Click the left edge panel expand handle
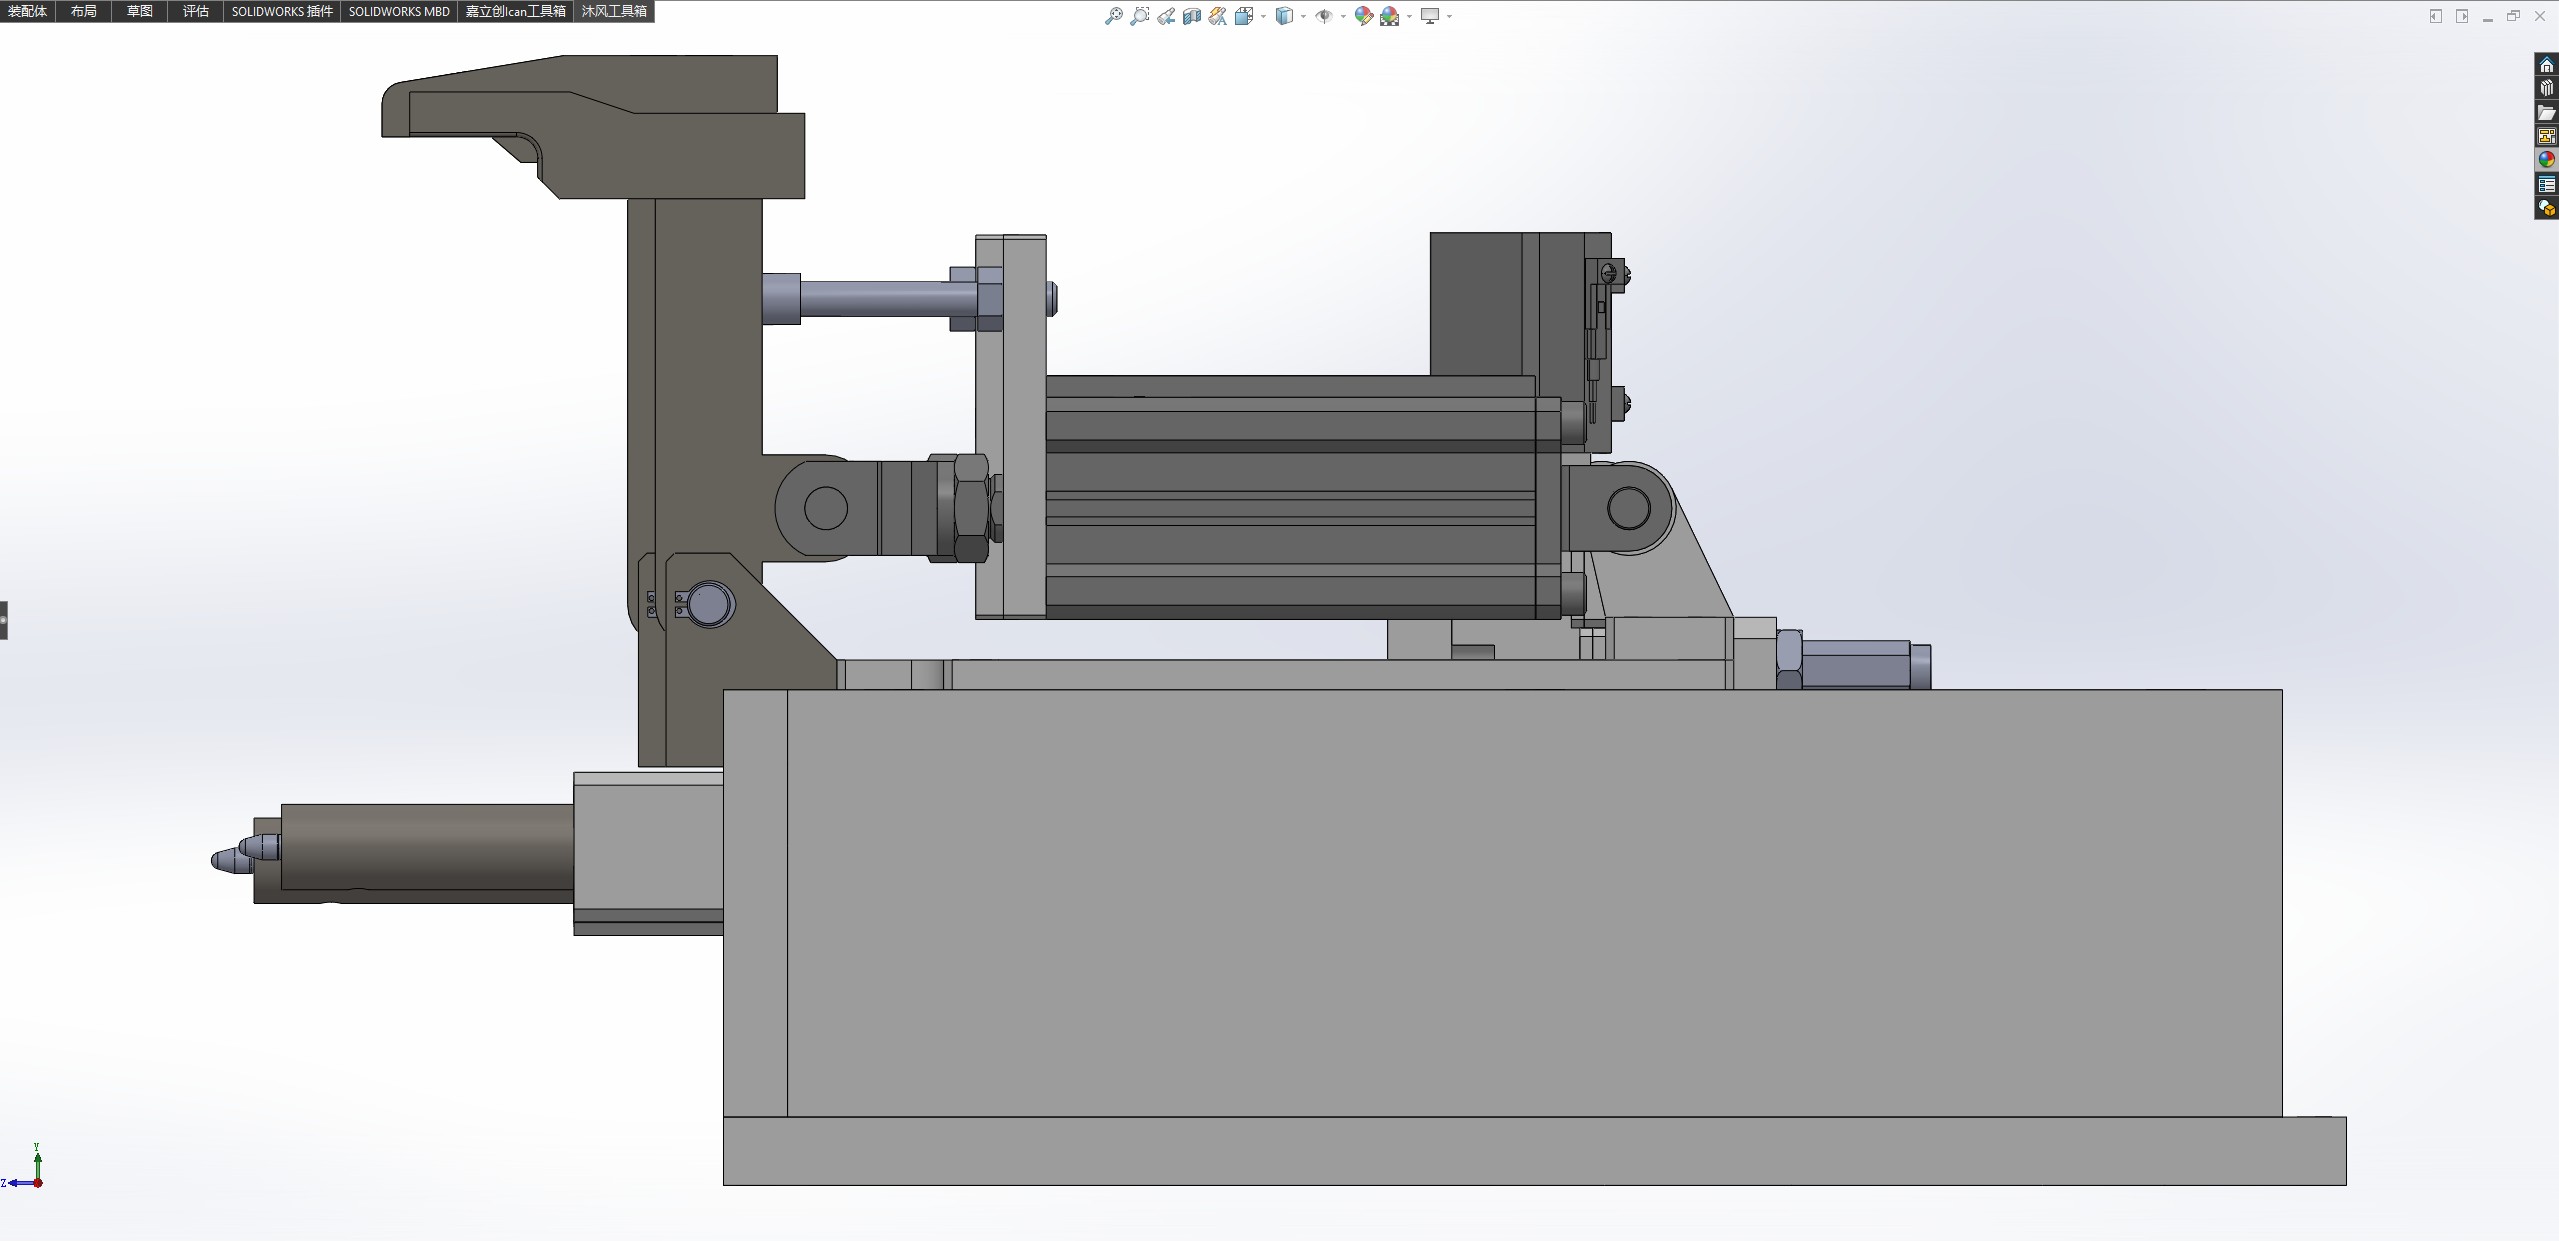This screenshot has width=2559, height=1241. coord(4,620)
